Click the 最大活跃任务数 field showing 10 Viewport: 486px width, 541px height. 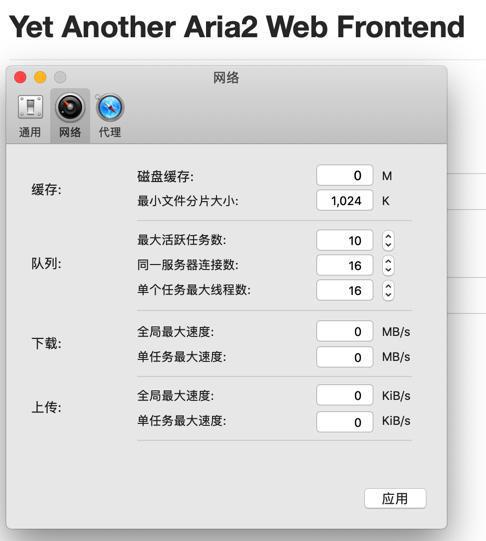pyautogui.click(x=345, y=240)
